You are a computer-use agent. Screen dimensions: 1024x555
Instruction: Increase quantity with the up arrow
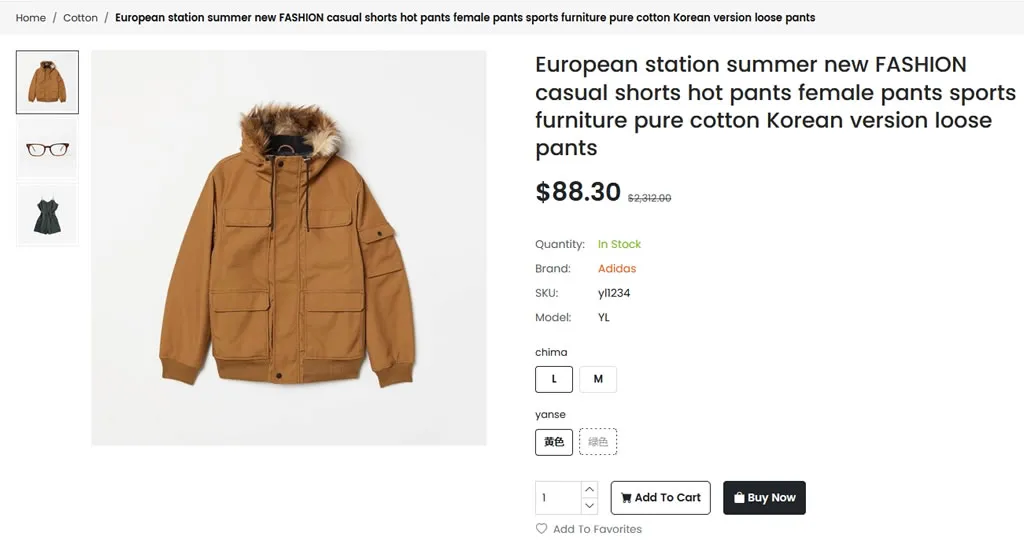tap(590, 489)
